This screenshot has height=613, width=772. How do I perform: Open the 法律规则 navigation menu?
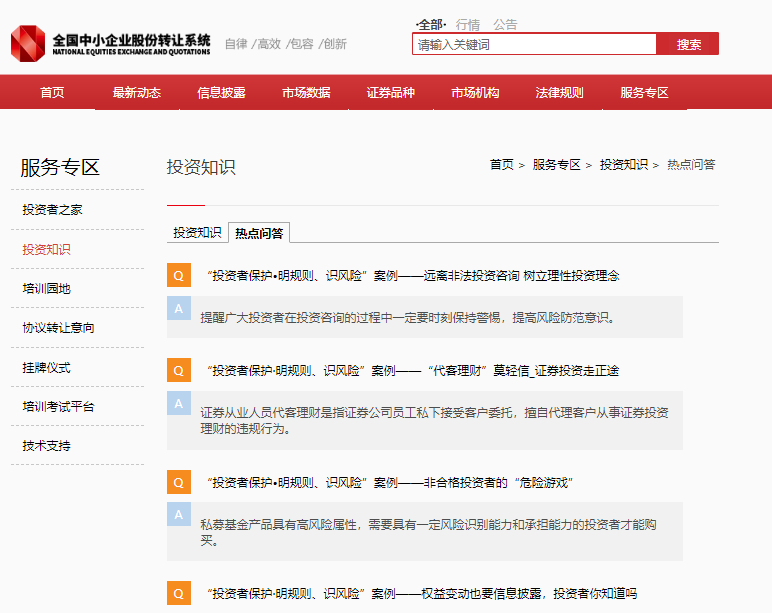pos(559,92)
